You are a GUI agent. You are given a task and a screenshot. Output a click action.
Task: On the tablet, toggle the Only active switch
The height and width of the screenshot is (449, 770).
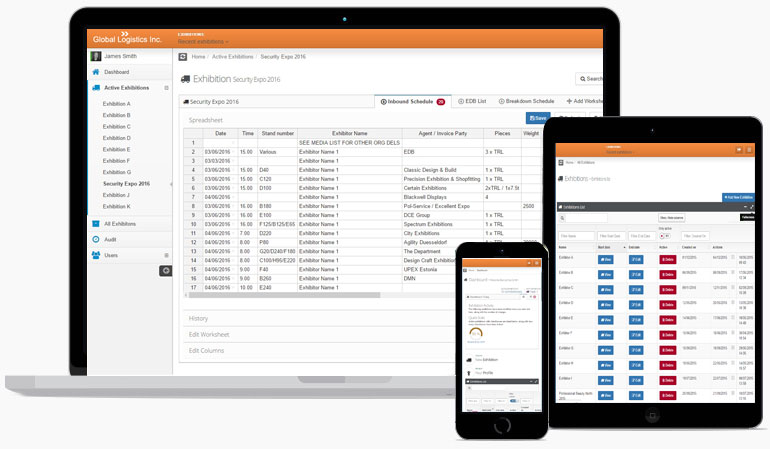[664, 236]
